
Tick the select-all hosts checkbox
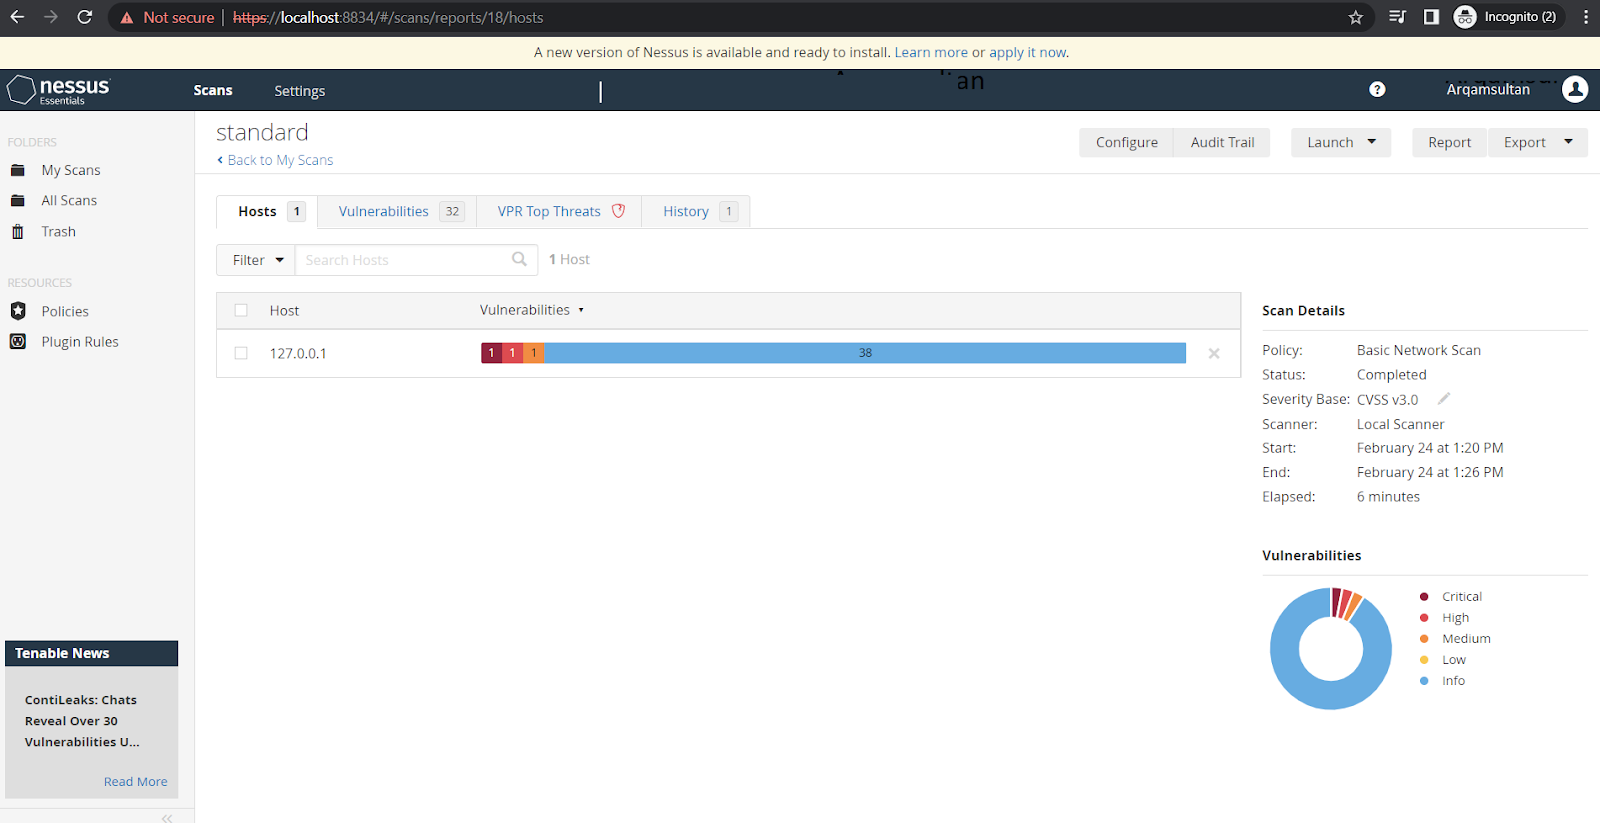pos(241,310)
